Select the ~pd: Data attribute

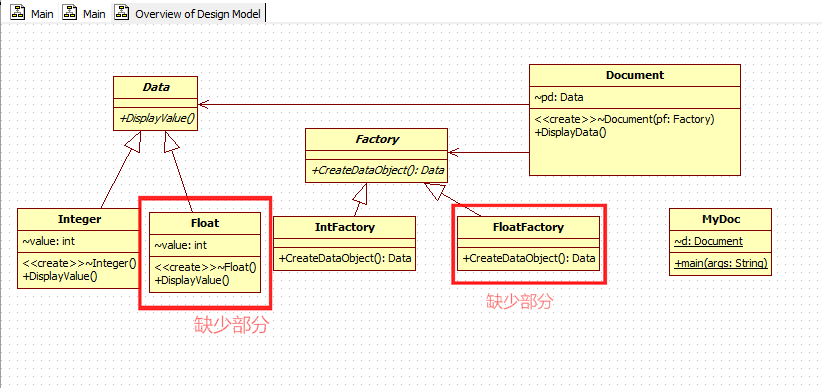click(559, 97)
